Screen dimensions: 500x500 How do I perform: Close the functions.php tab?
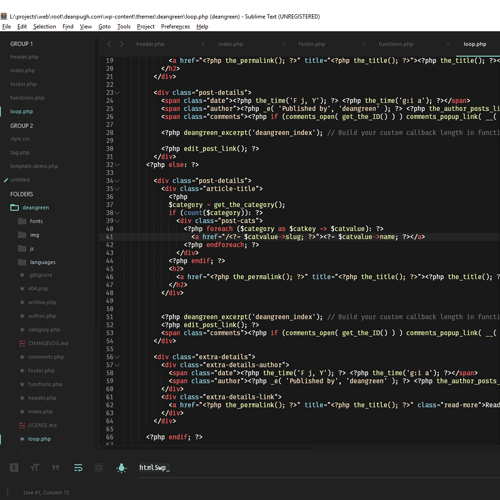click(448, 44)
